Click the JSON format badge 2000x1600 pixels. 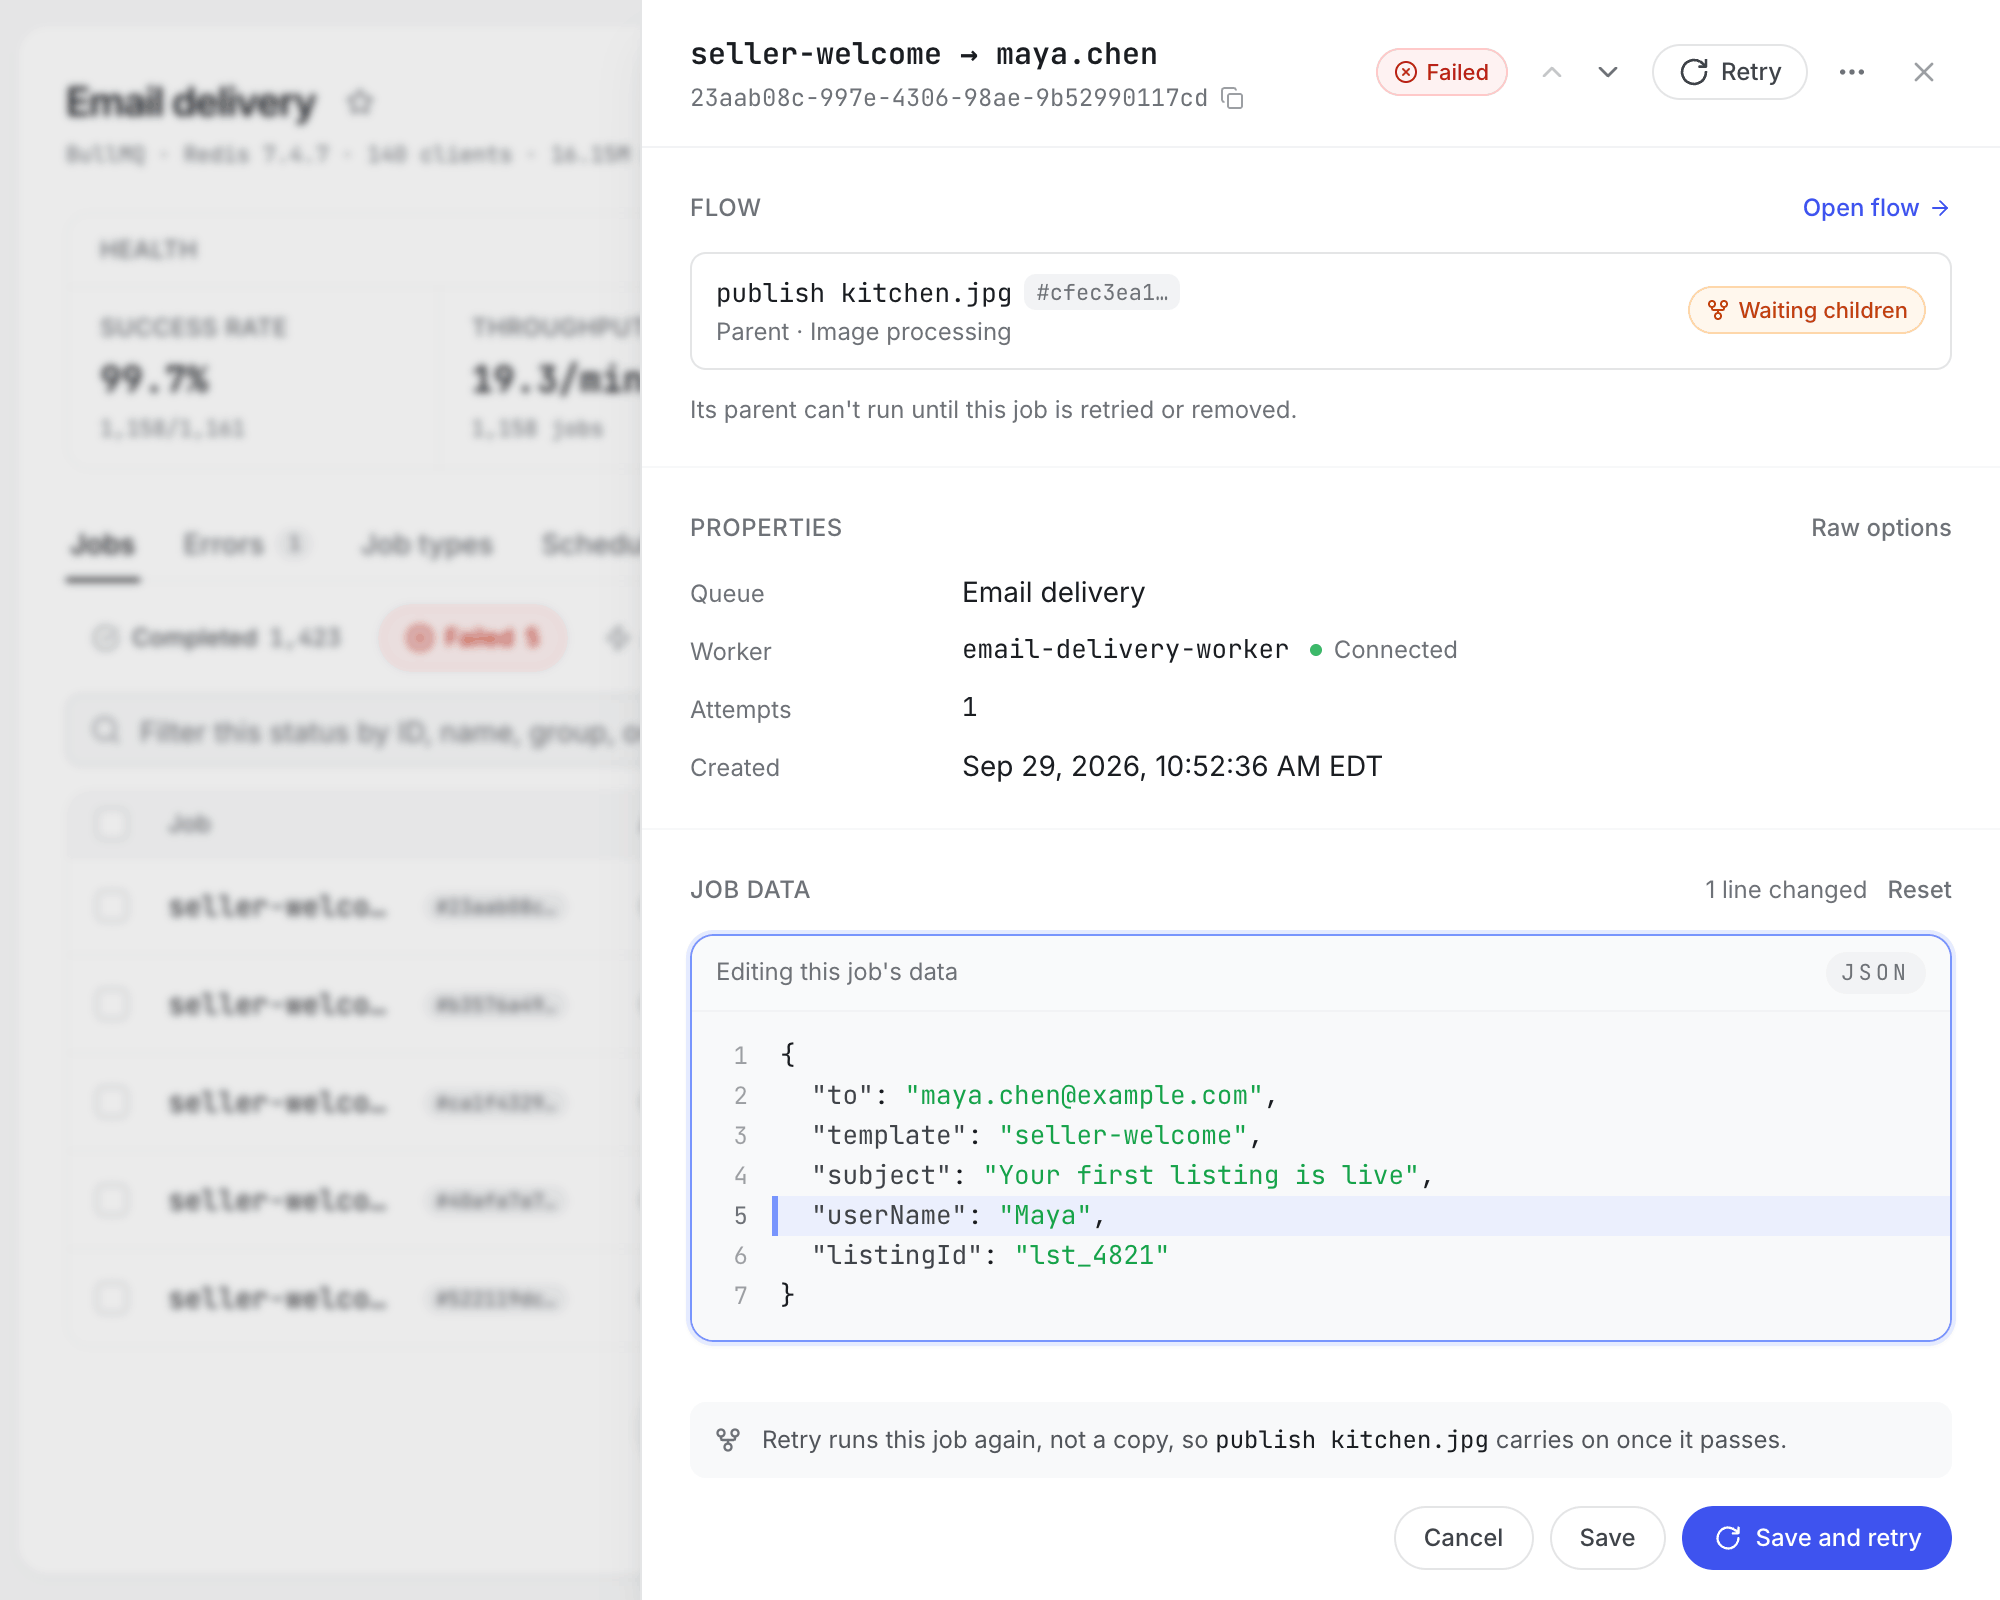click(x=1875, y=972)
